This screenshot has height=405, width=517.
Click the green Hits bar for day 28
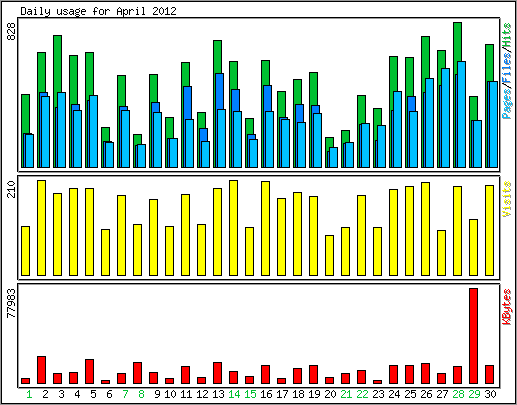pyautogui.click(x=457, y=42)
